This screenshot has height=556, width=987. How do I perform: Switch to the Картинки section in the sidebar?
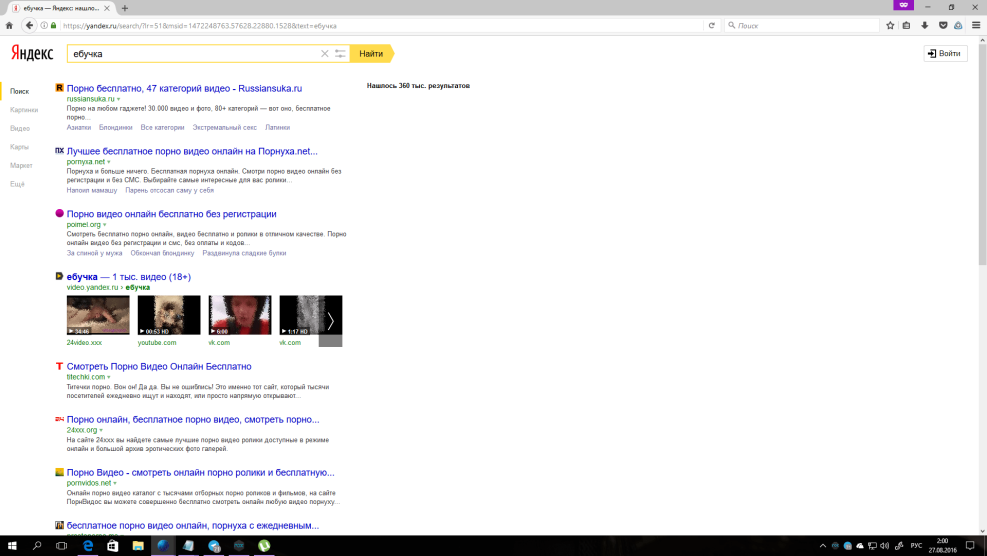pyautogui.click(x=24, y=110)
